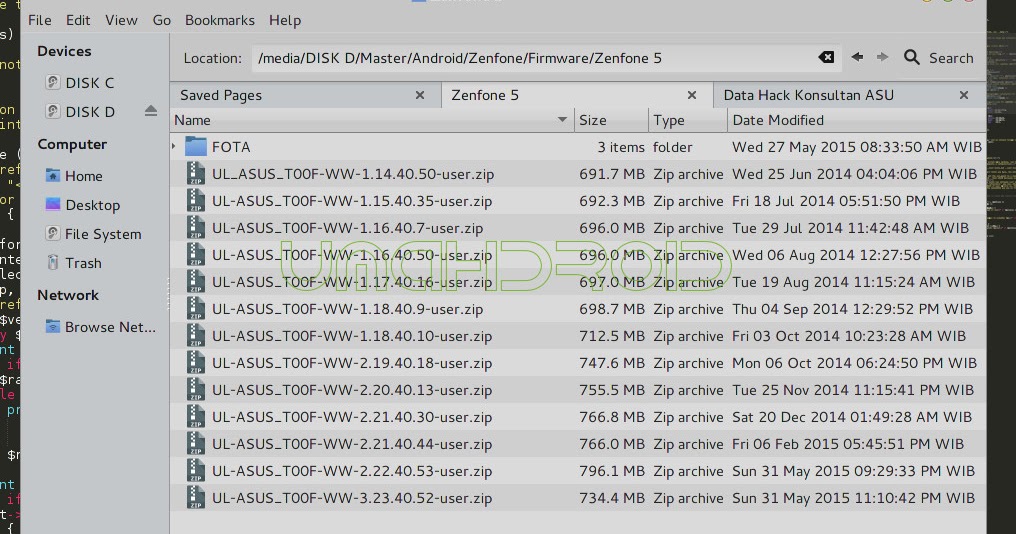This screenshot has height=534, width=1016.
Task: Sort by the Size column header
Action: [611, 120]
